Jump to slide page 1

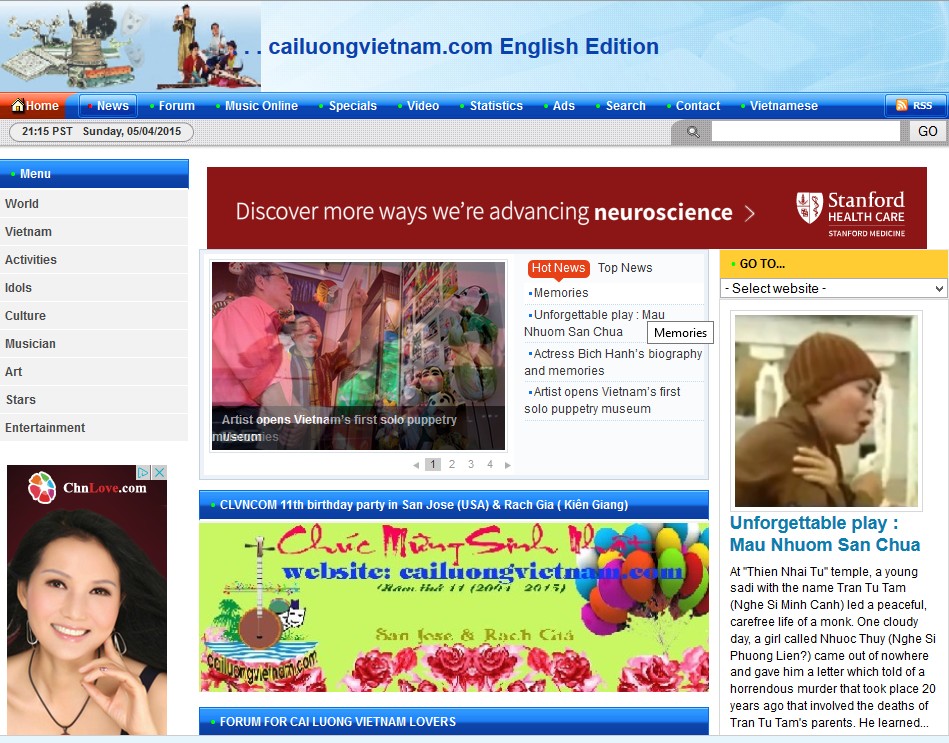[433, 465]
